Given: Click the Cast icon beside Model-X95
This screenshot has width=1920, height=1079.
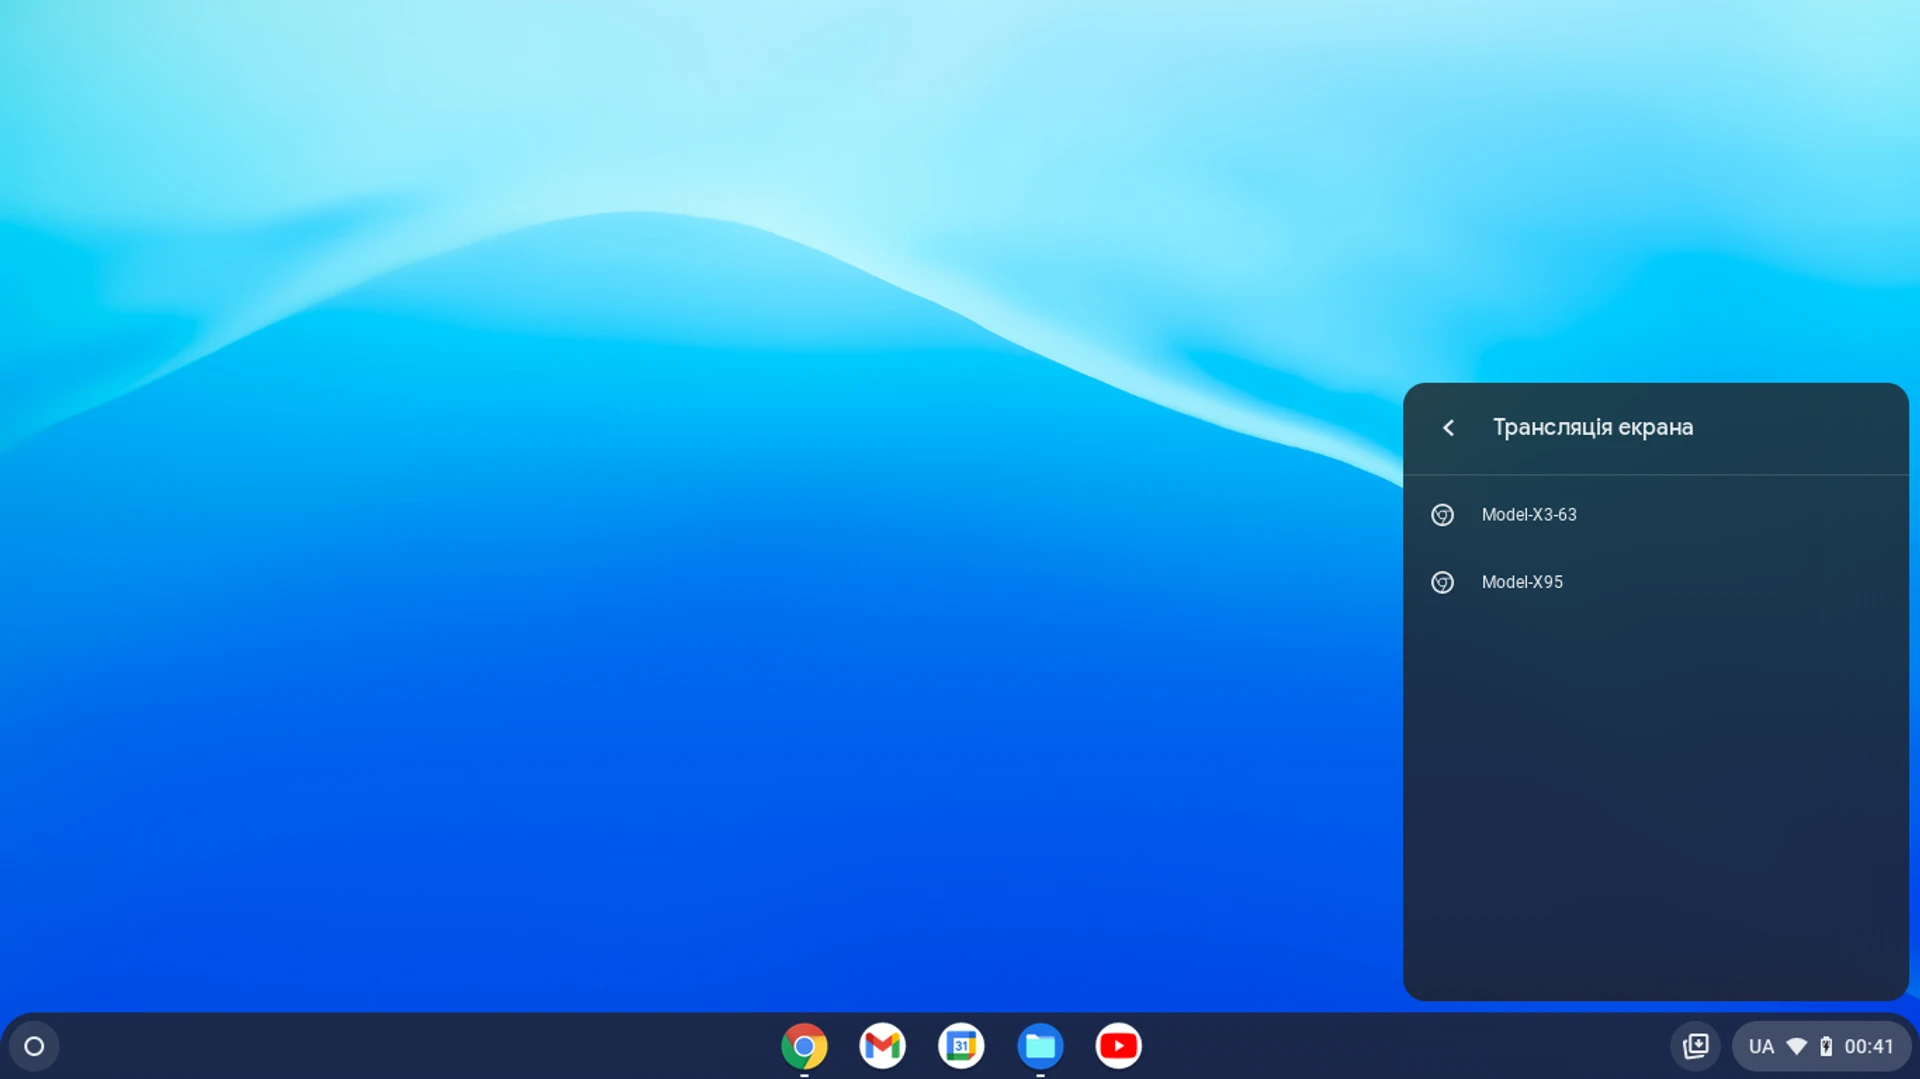Looking at the screenshot, I should point(1443,581).
